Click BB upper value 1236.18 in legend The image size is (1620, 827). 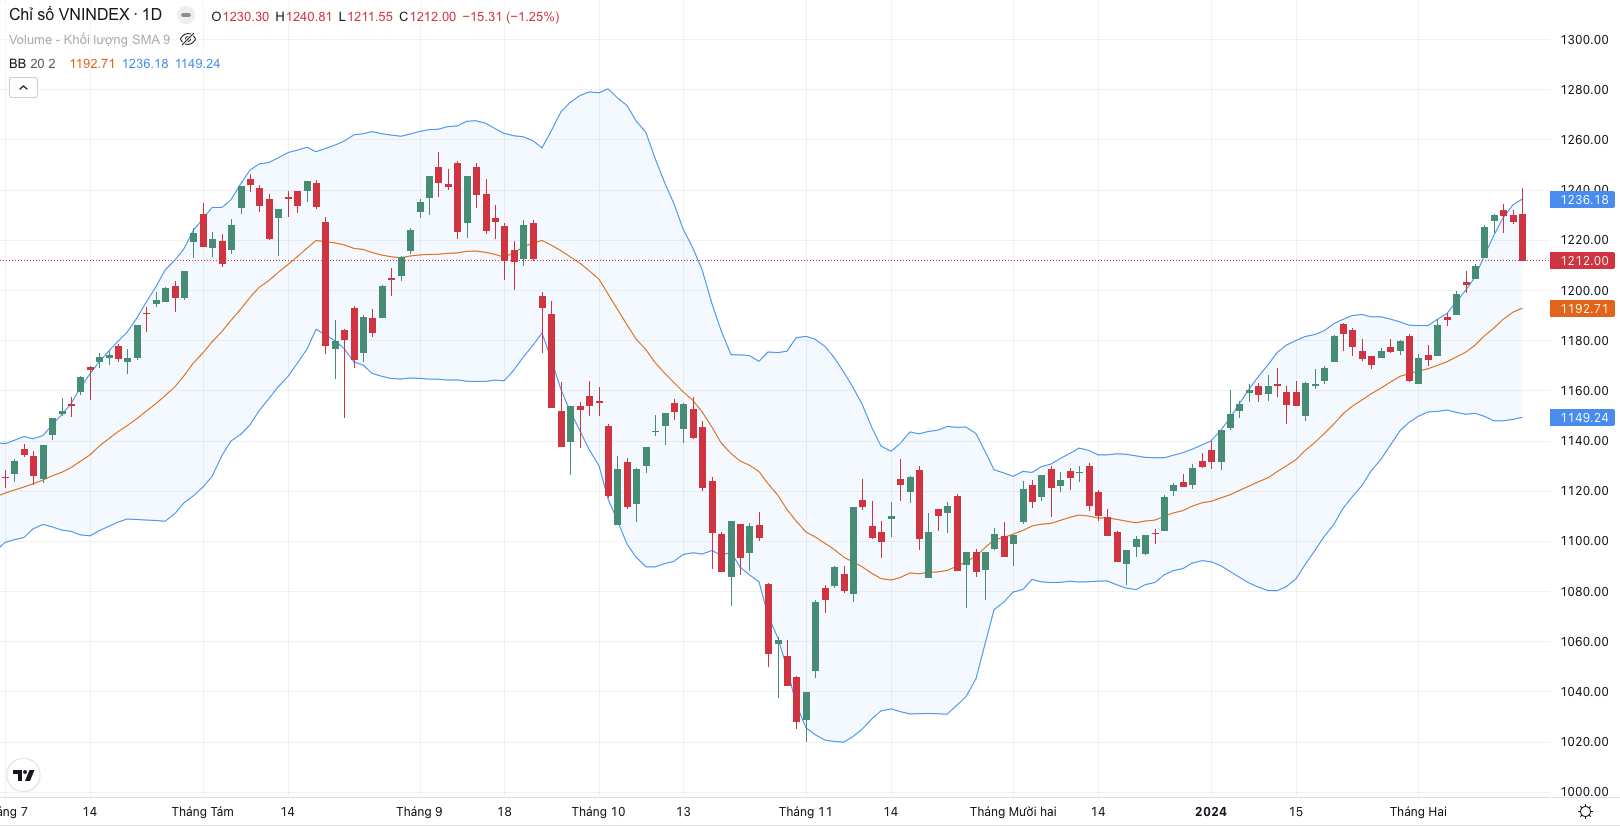pos(145,64)
